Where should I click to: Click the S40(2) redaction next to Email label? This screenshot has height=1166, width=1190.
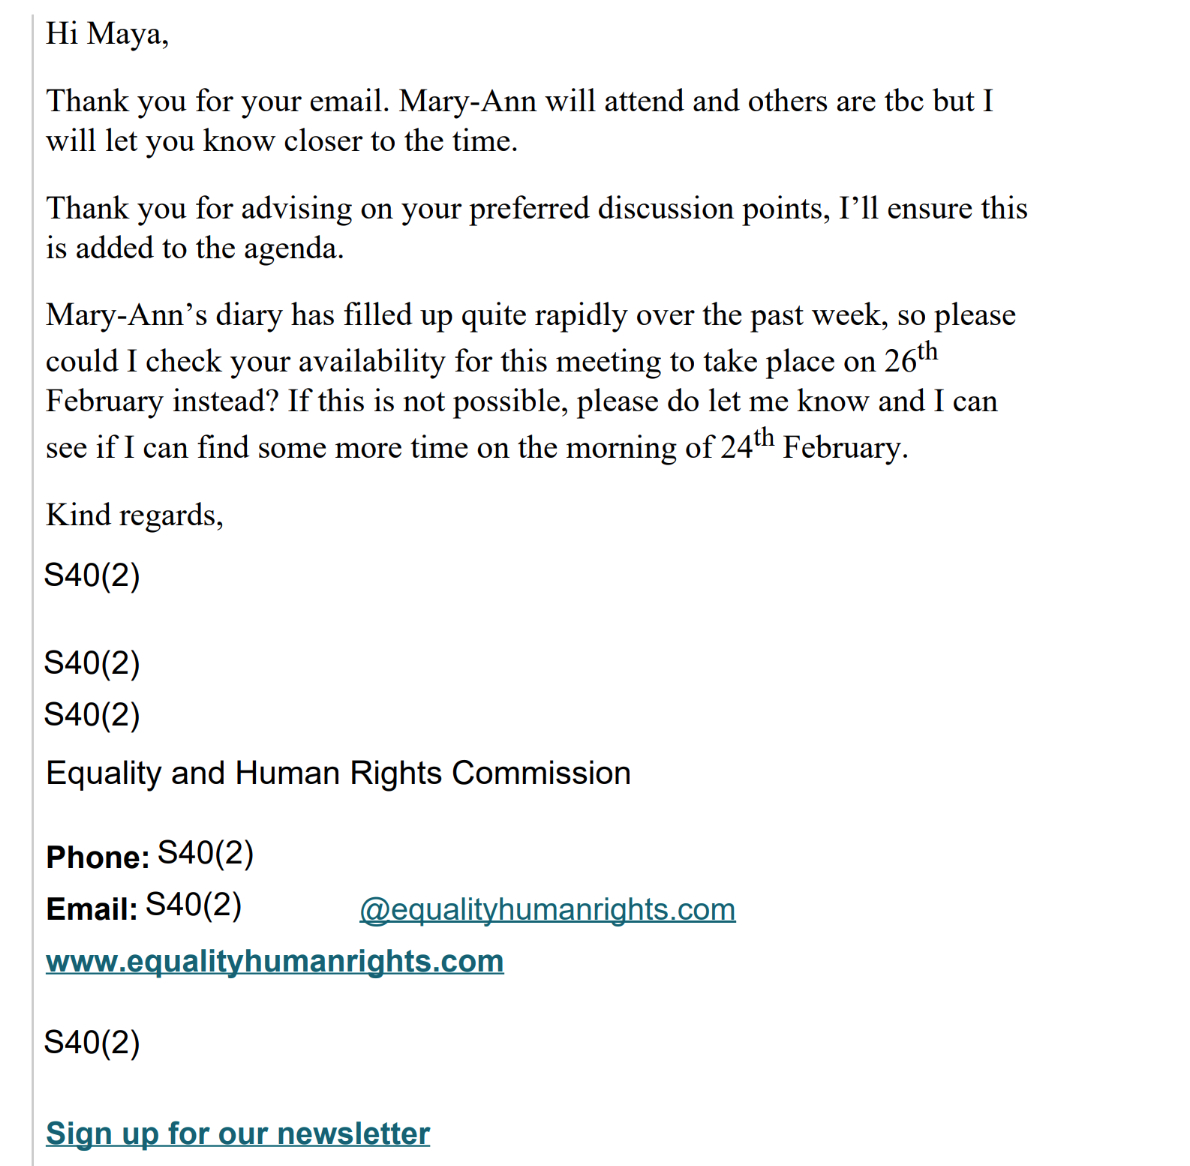[x=194, y=905]
